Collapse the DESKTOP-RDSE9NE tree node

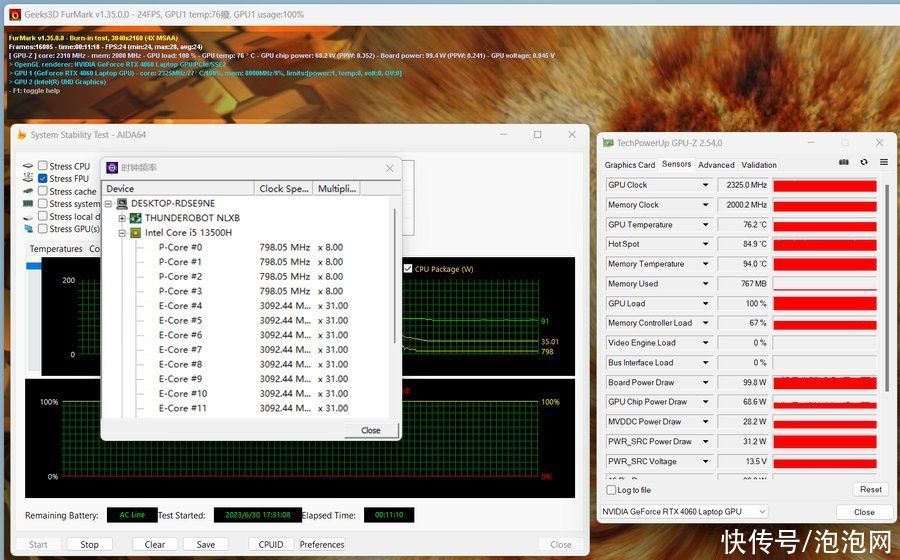[108, 204]
